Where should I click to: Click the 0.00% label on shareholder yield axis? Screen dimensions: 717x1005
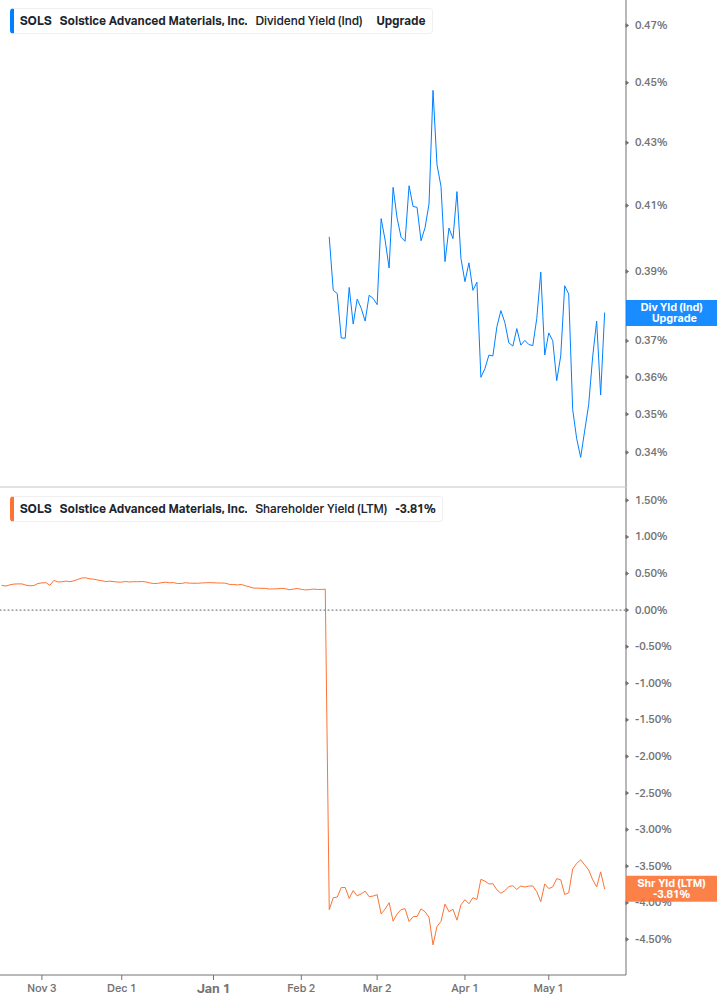[x=651, y=610]
